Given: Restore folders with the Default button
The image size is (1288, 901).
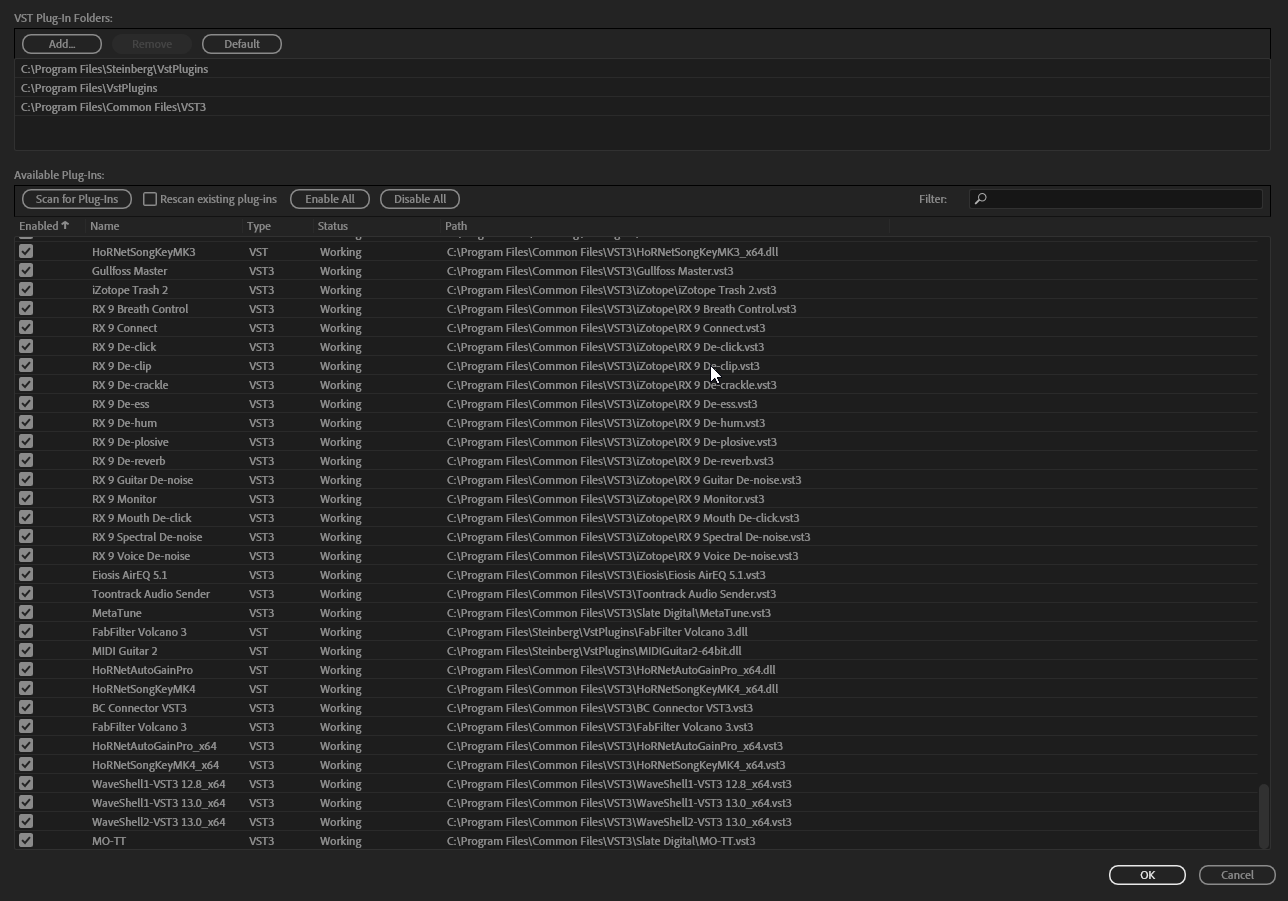Looking at the screenshot, I should [241, 43].
